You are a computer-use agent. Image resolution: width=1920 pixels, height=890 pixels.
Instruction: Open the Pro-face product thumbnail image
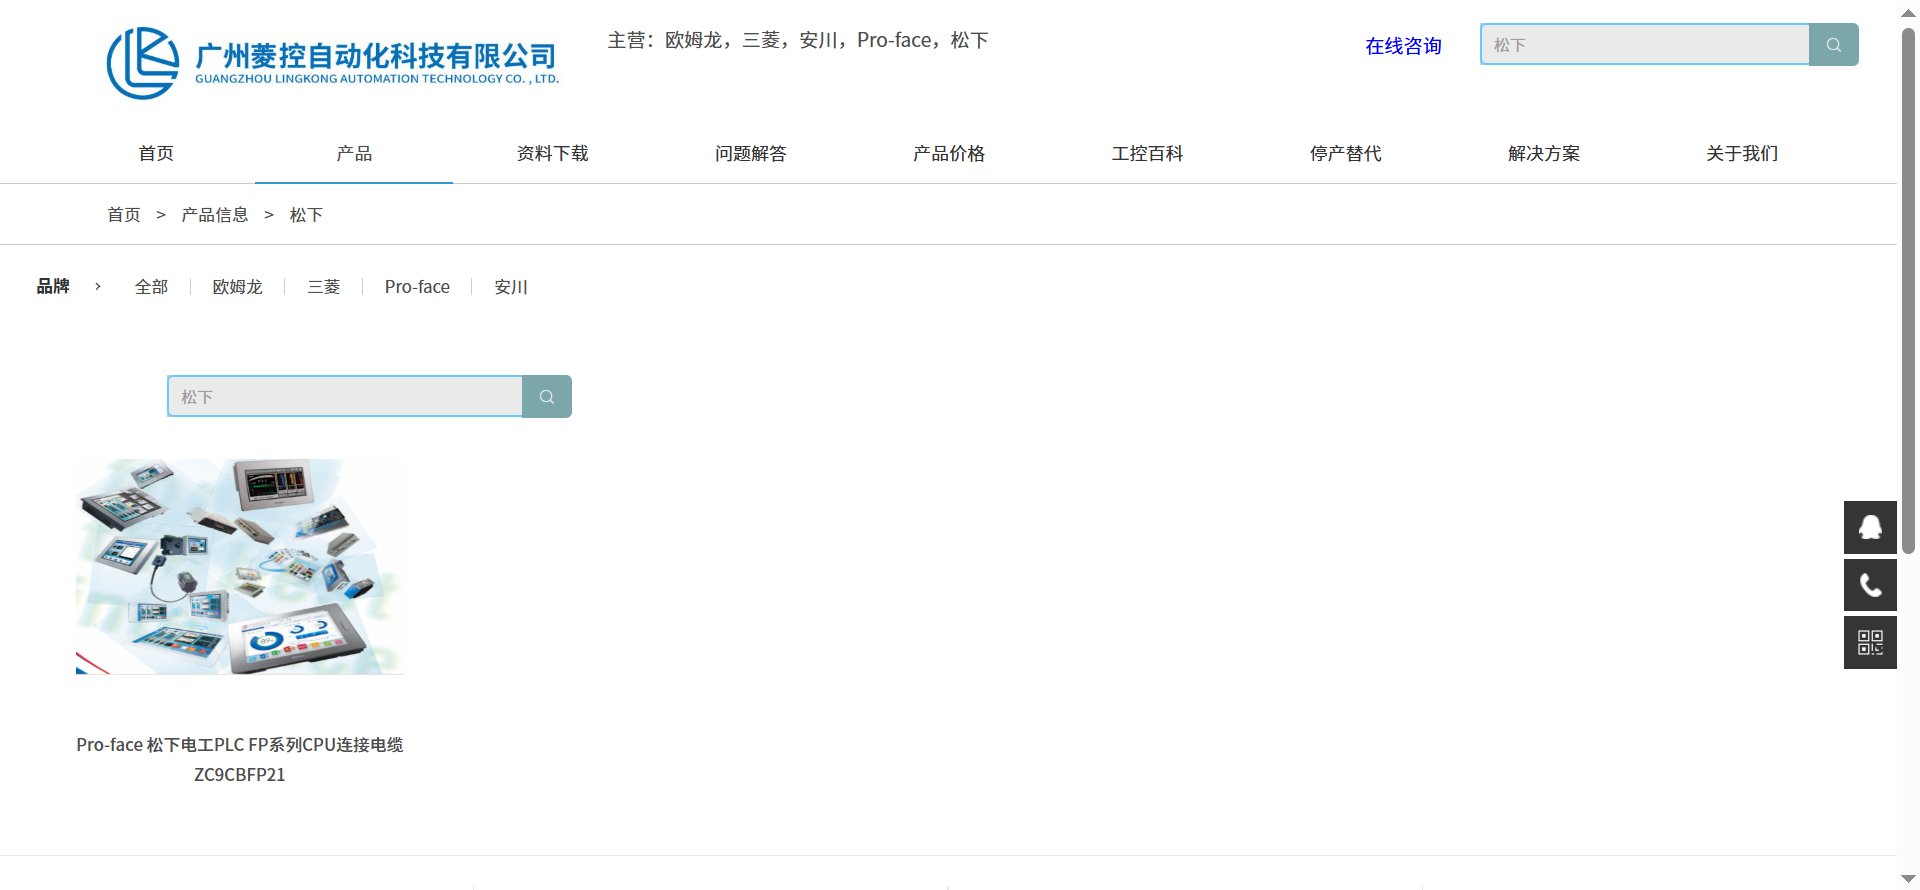pyautogui.click(x=240, y=567)
